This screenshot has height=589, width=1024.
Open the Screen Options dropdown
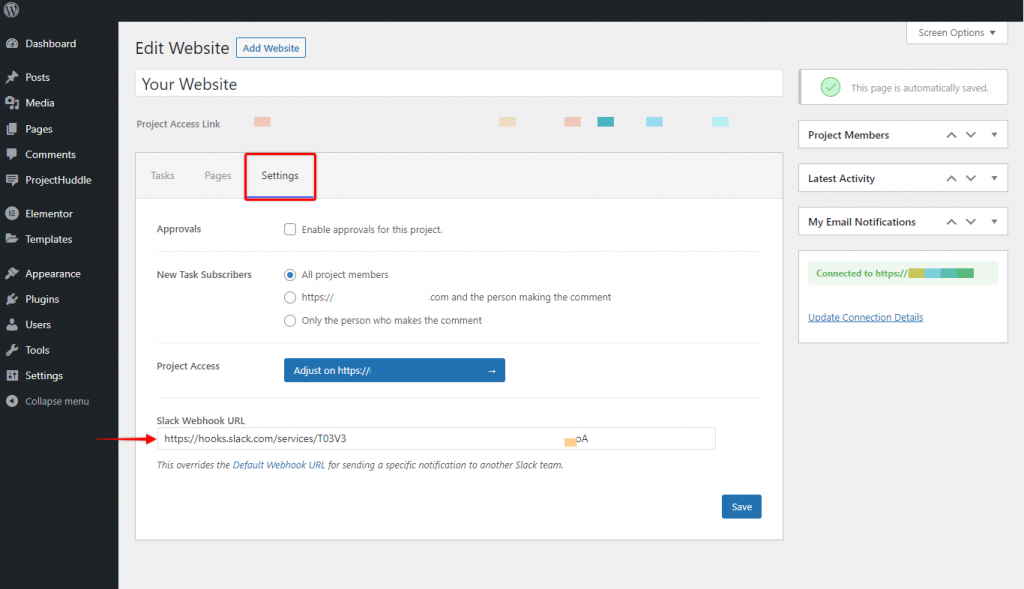[x=955, y=32]
